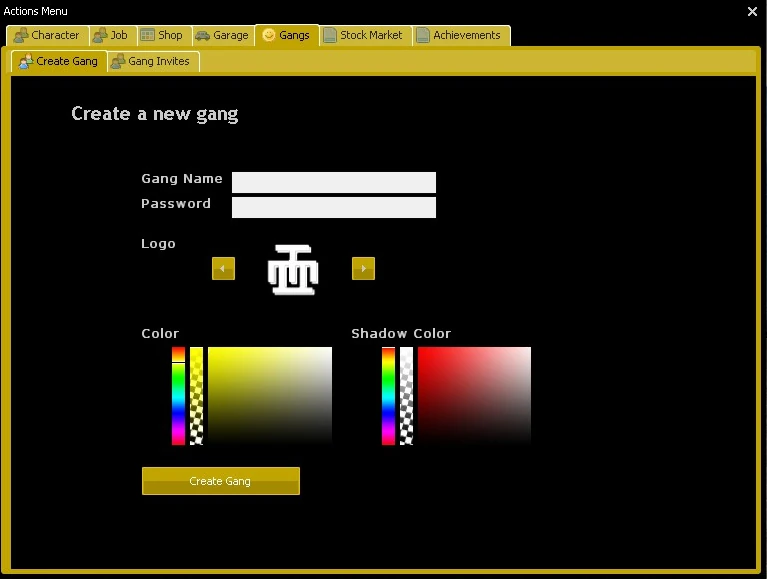Go to the Garage tab

224,35
